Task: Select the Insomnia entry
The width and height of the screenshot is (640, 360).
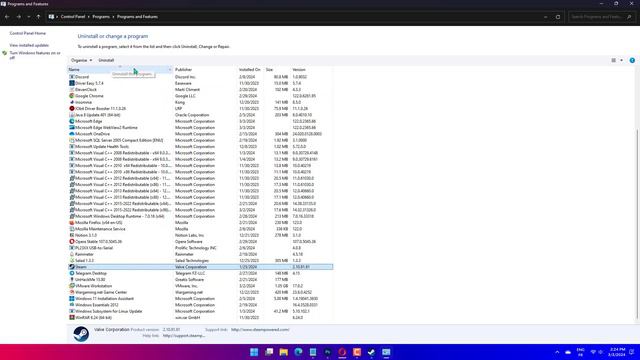Action: (200, 102)
